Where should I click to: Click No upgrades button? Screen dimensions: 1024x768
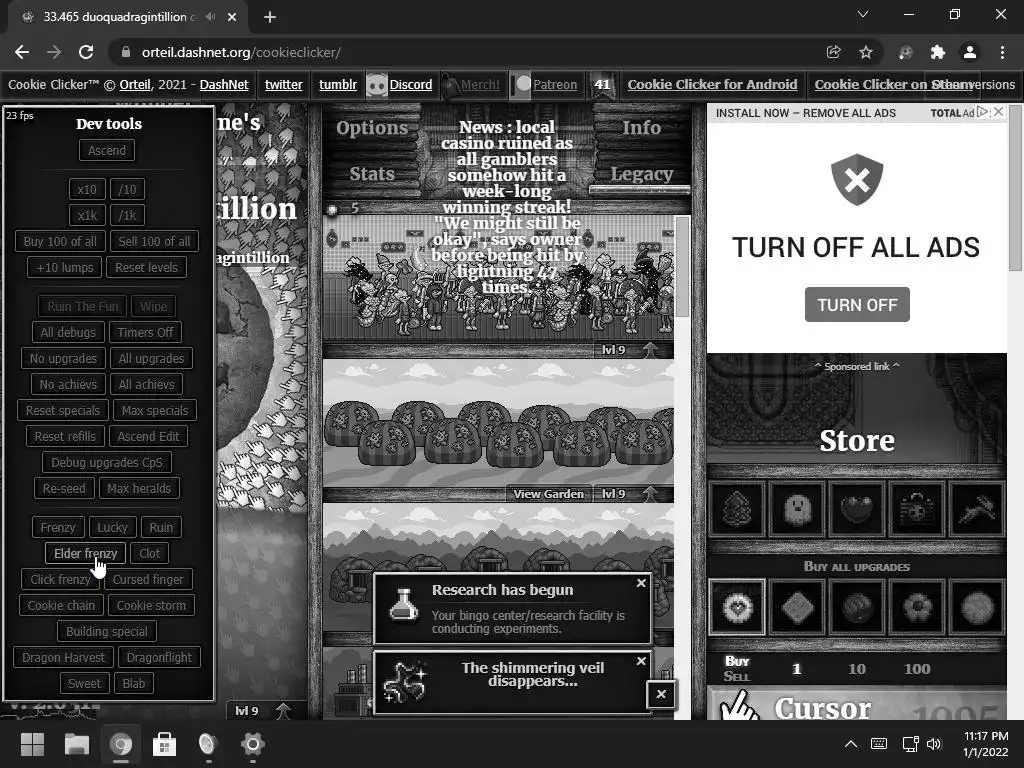click(x=63, y=359)
